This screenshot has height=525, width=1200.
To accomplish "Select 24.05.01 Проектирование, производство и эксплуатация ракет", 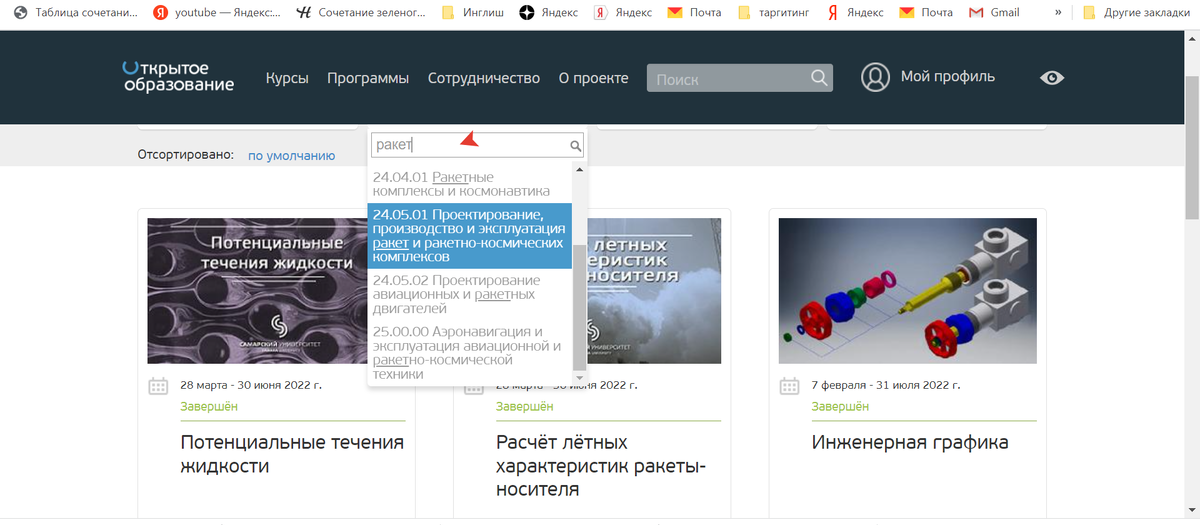I will 470,236.
